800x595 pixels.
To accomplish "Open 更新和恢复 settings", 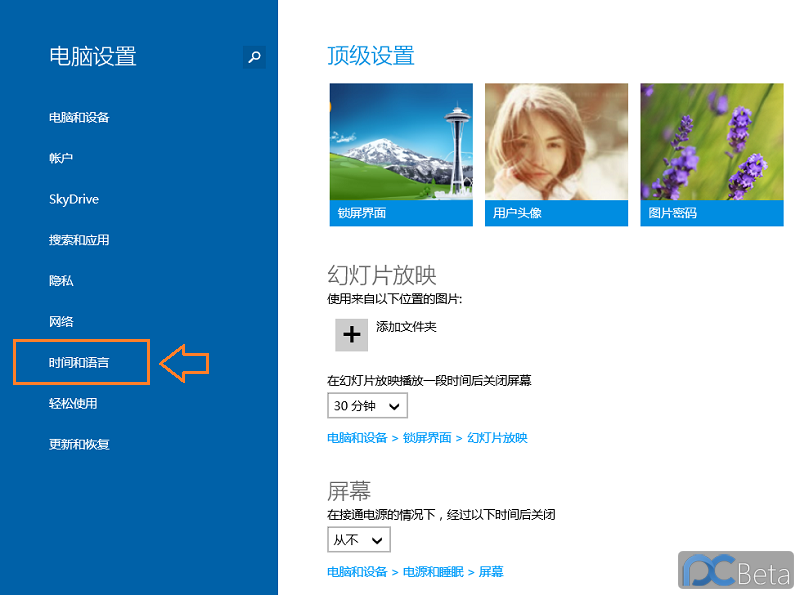I will coord(79,444).
